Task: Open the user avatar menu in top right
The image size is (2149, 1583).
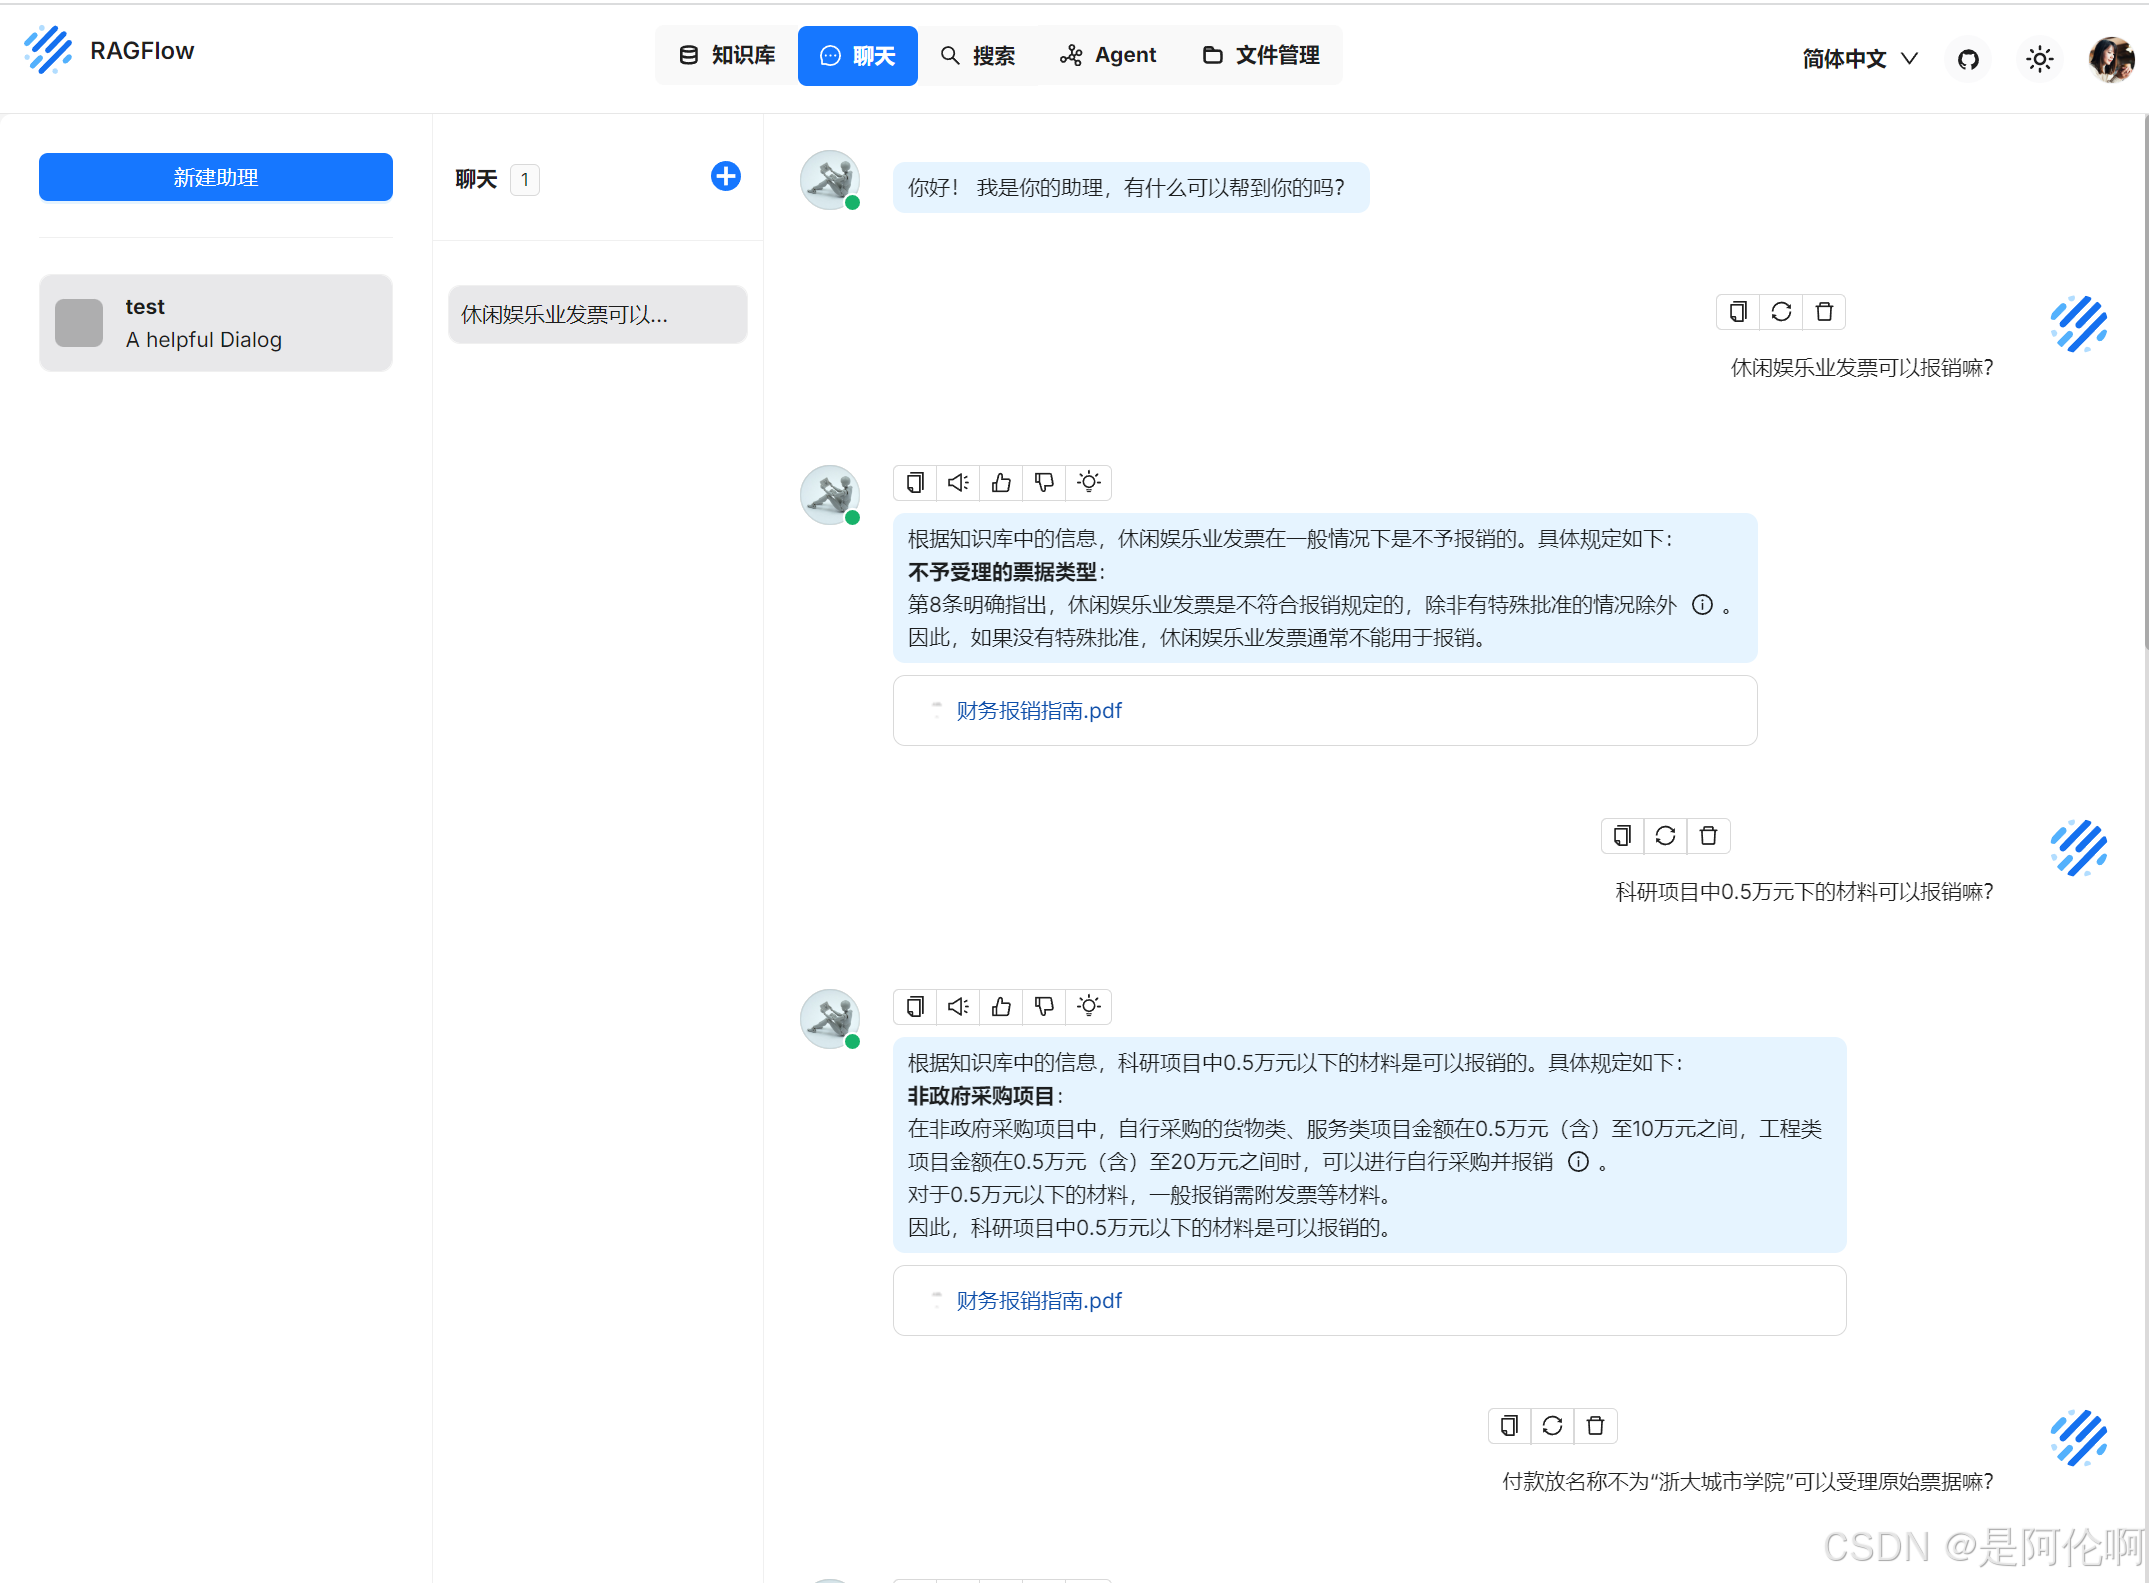Action: click(x=2111, y=59)
